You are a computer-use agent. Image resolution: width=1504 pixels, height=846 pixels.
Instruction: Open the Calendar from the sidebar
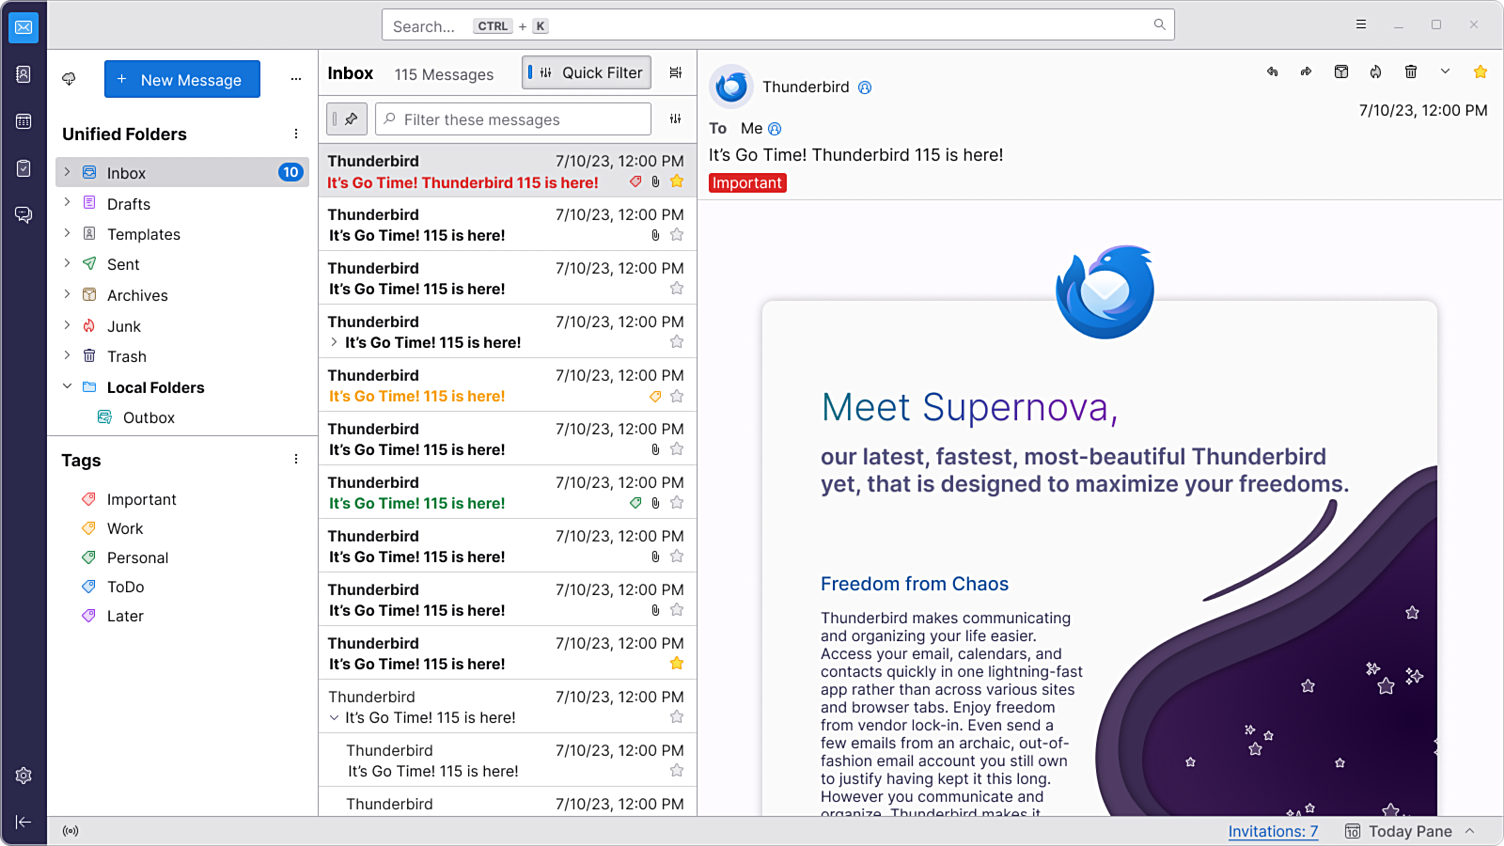click(x=23, y=121)
